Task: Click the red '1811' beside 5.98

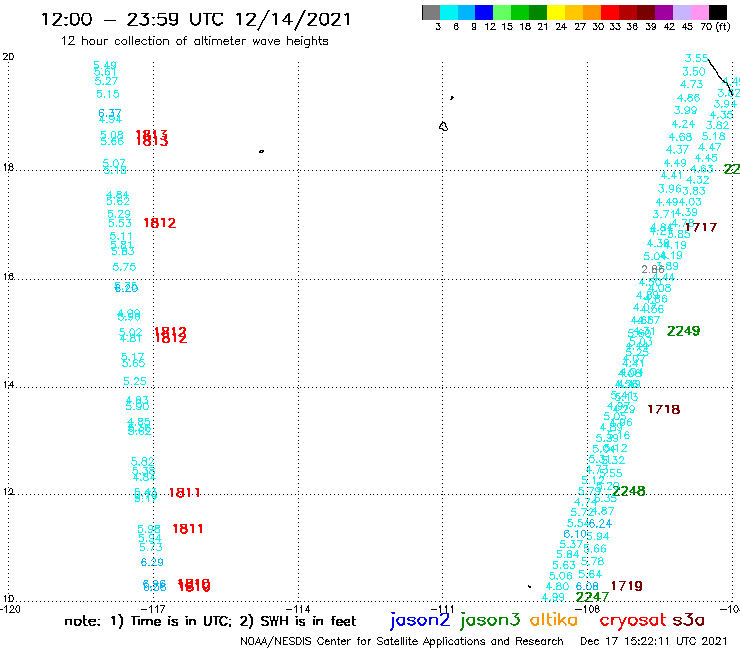Action: (x=188, y=529)
